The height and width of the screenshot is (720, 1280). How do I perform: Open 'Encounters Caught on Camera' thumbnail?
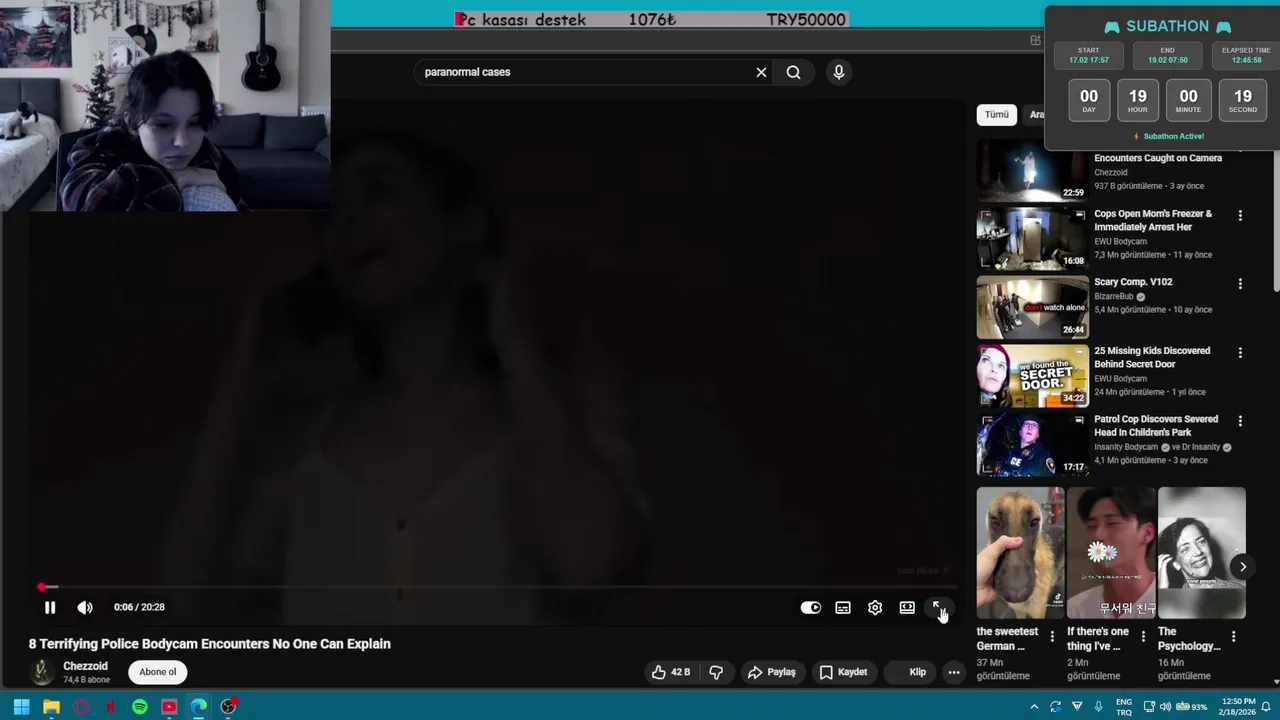pos(1032,170)
